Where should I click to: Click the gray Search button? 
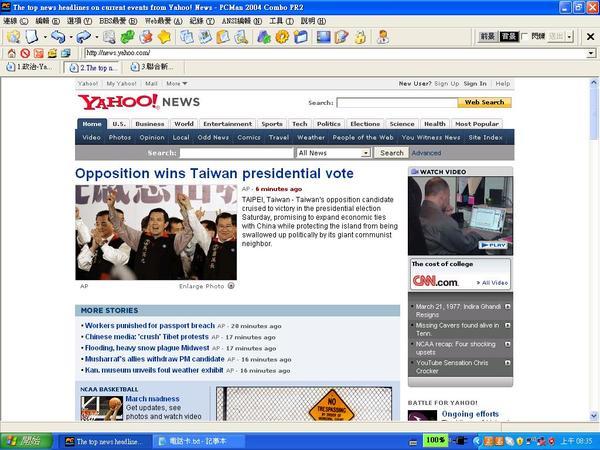391,153
